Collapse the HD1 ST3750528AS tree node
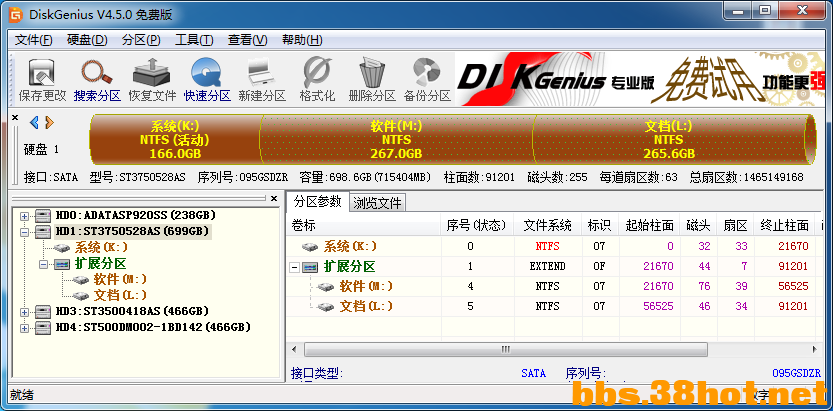Screen dimensions: 833x411 pyautogui.click(x=24, y=232)
